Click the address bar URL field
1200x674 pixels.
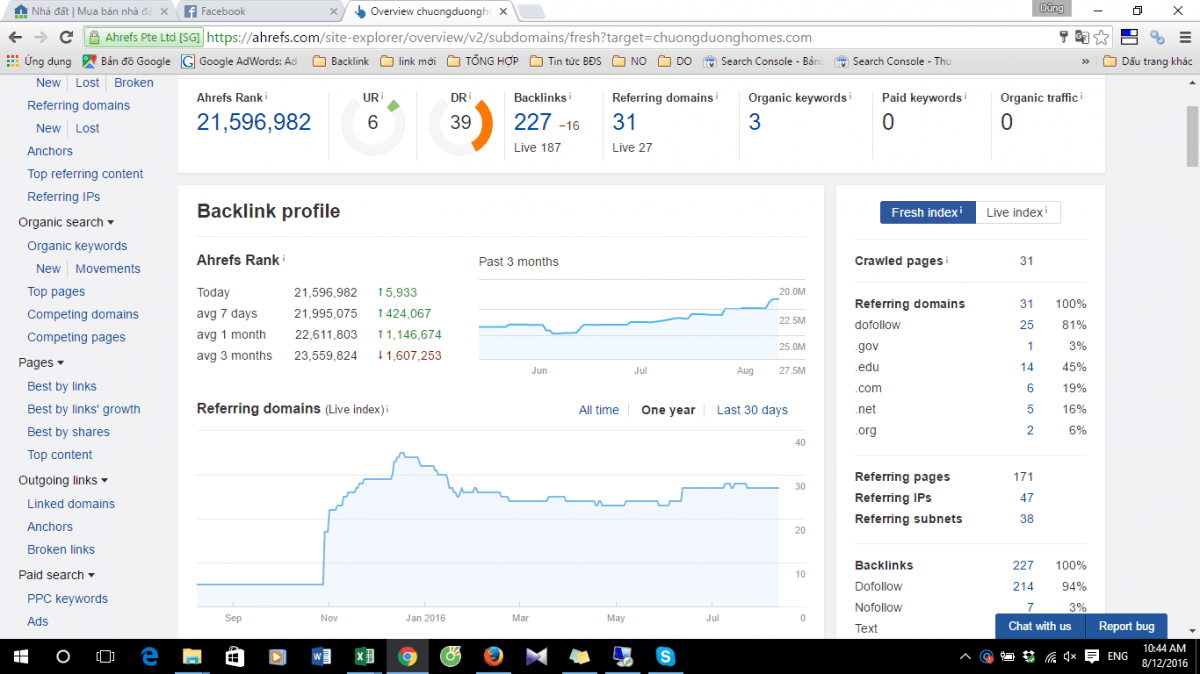click(x=630, y=37)
